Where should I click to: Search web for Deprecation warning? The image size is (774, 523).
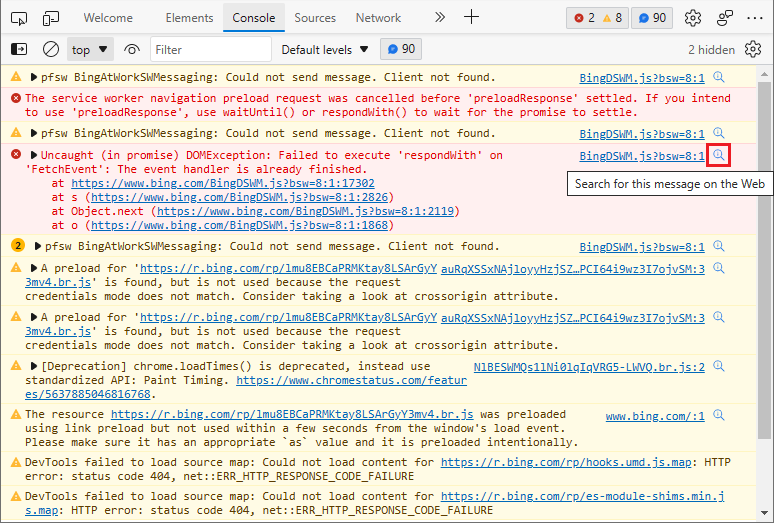pos(719,366)
